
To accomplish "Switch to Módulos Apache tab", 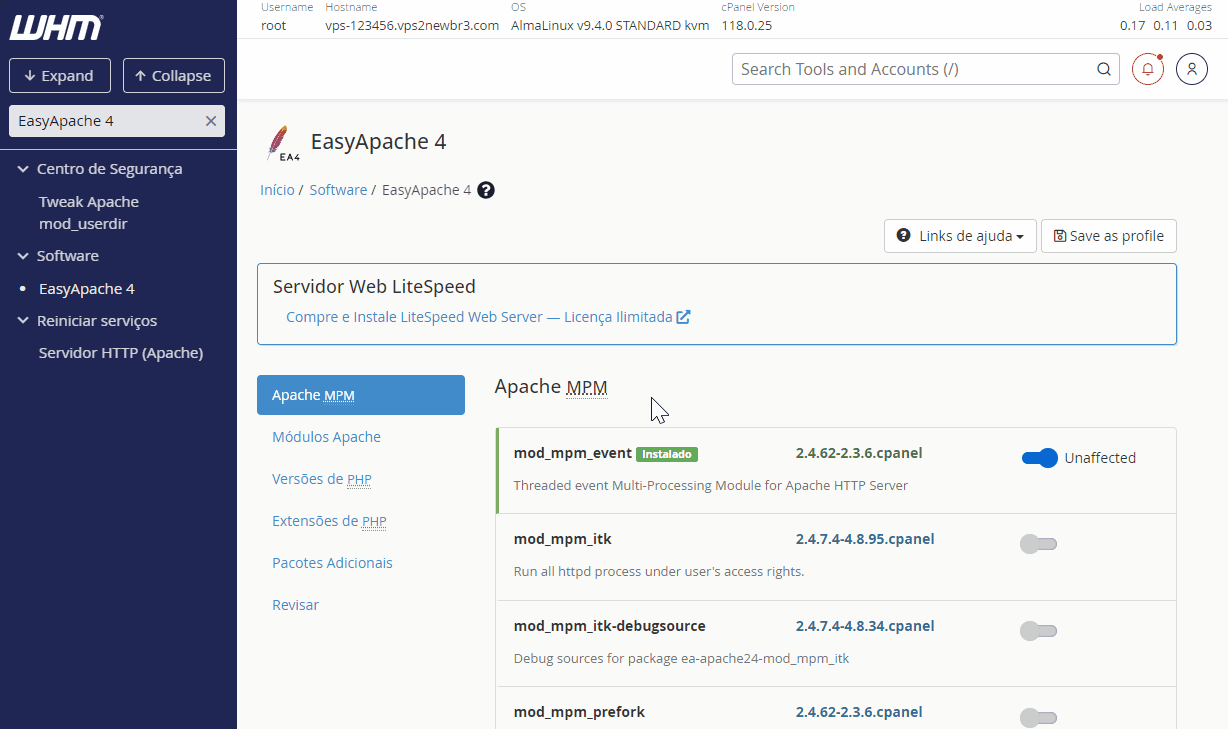I will (326, 437).
